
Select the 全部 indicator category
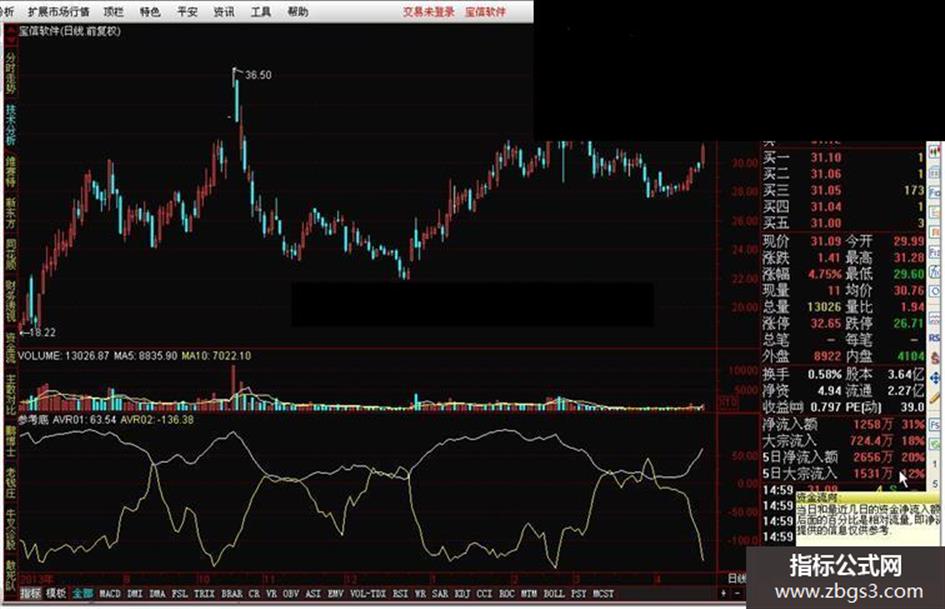[x=83, y=593]
